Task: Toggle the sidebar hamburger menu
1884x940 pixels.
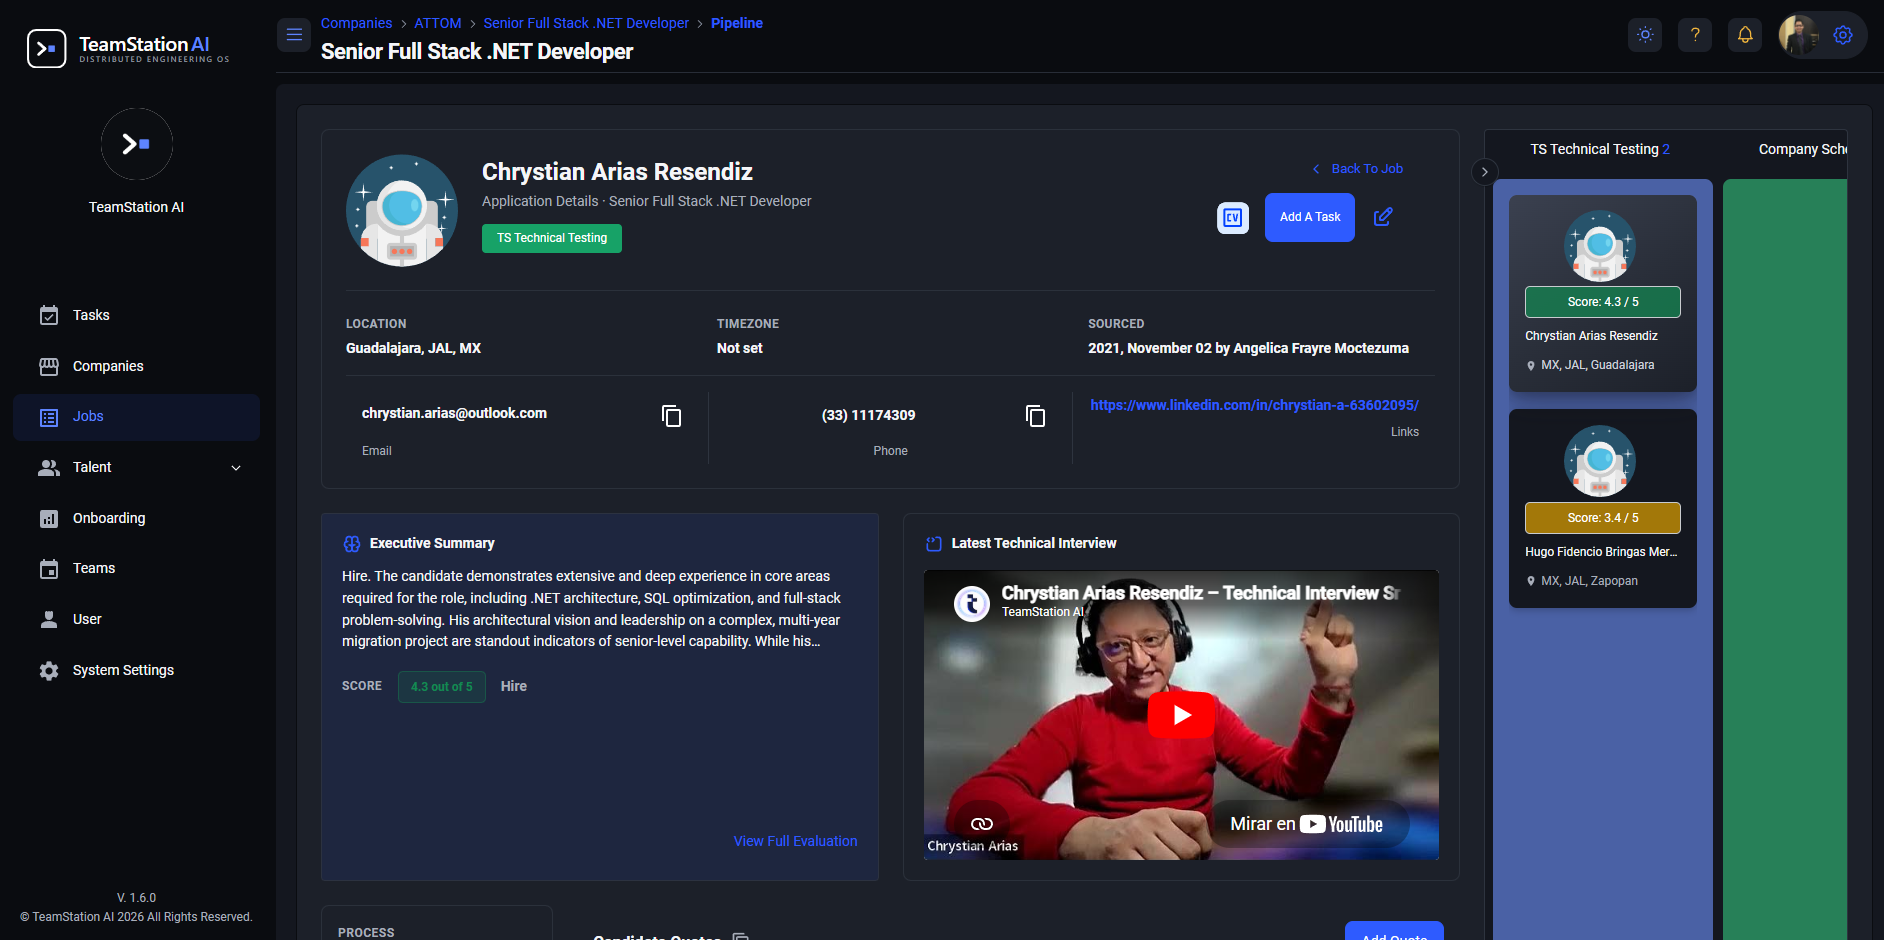Action: 294,35
